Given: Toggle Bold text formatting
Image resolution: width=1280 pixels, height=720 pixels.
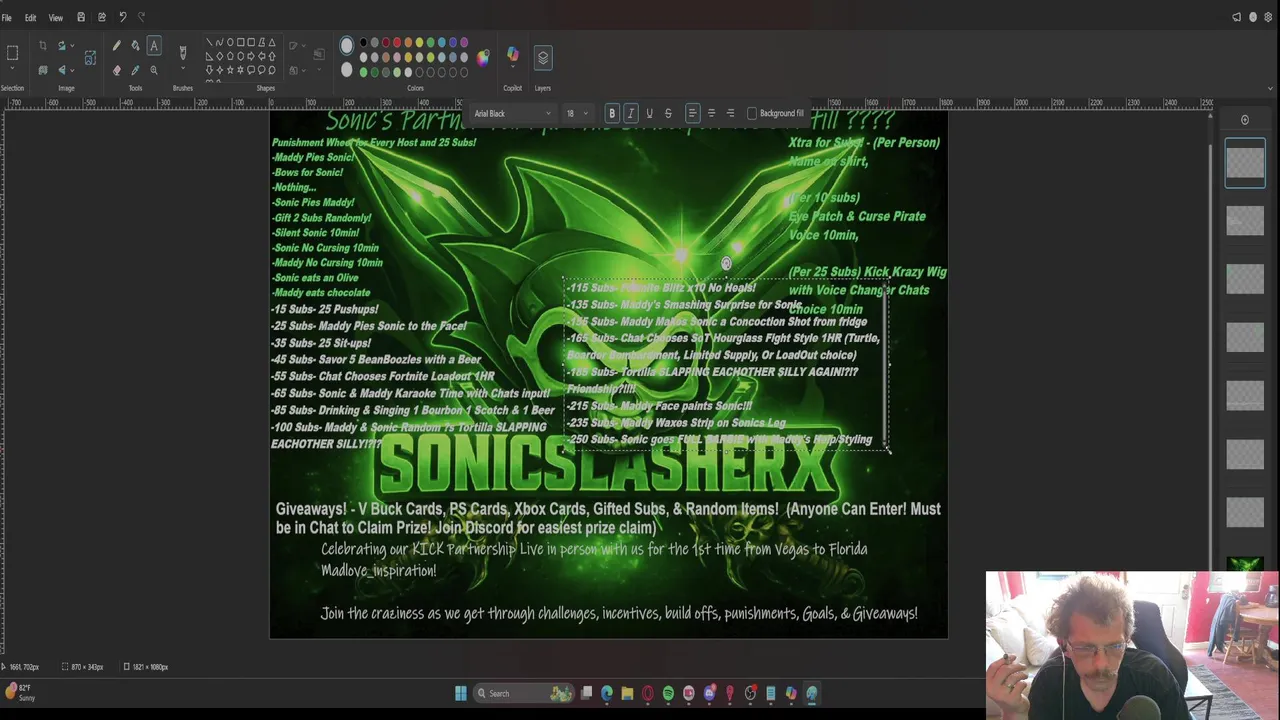Looking at the screenshot, I should click(x=612, y=113).
